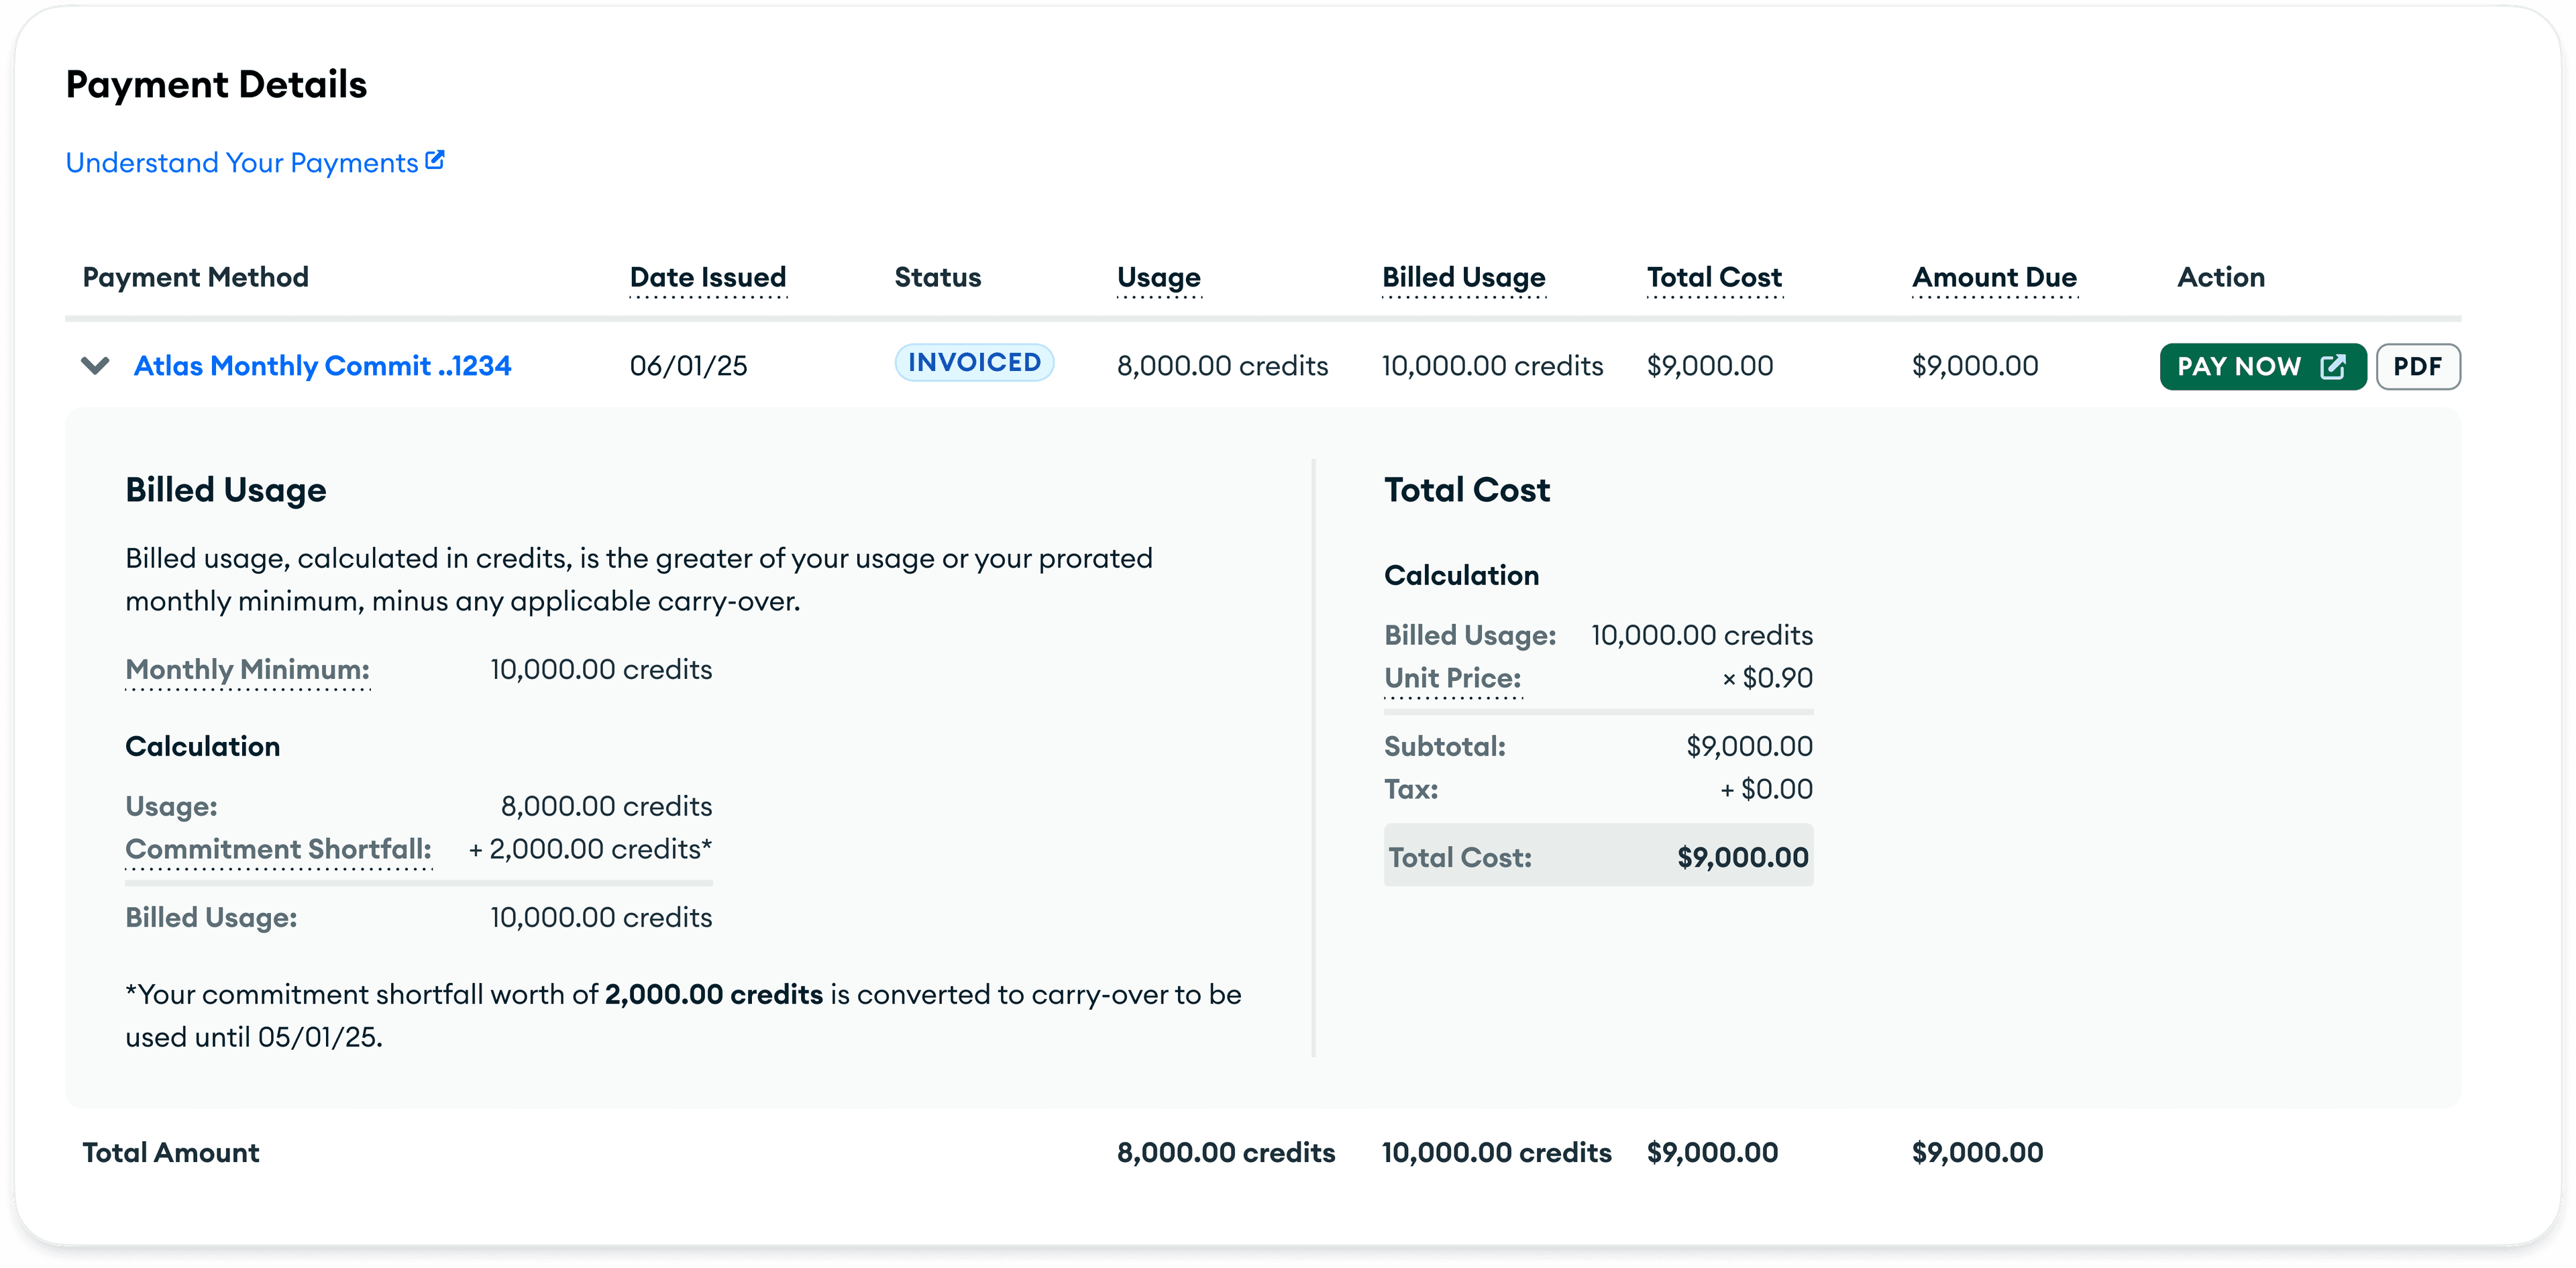Click the Payment Method column header
Screen dimensions: 2576x1268
(195, 277)
